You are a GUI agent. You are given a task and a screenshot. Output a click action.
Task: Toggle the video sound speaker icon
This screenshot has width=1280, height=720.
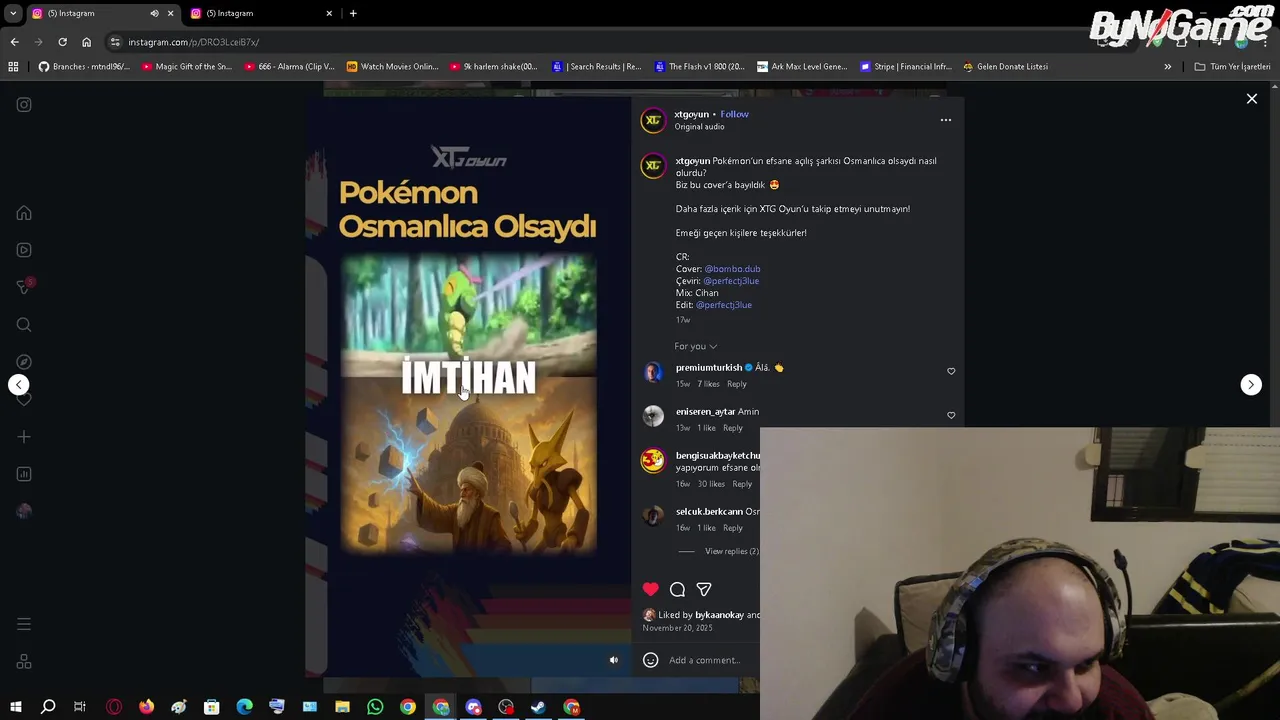click(x=614, y=660)
